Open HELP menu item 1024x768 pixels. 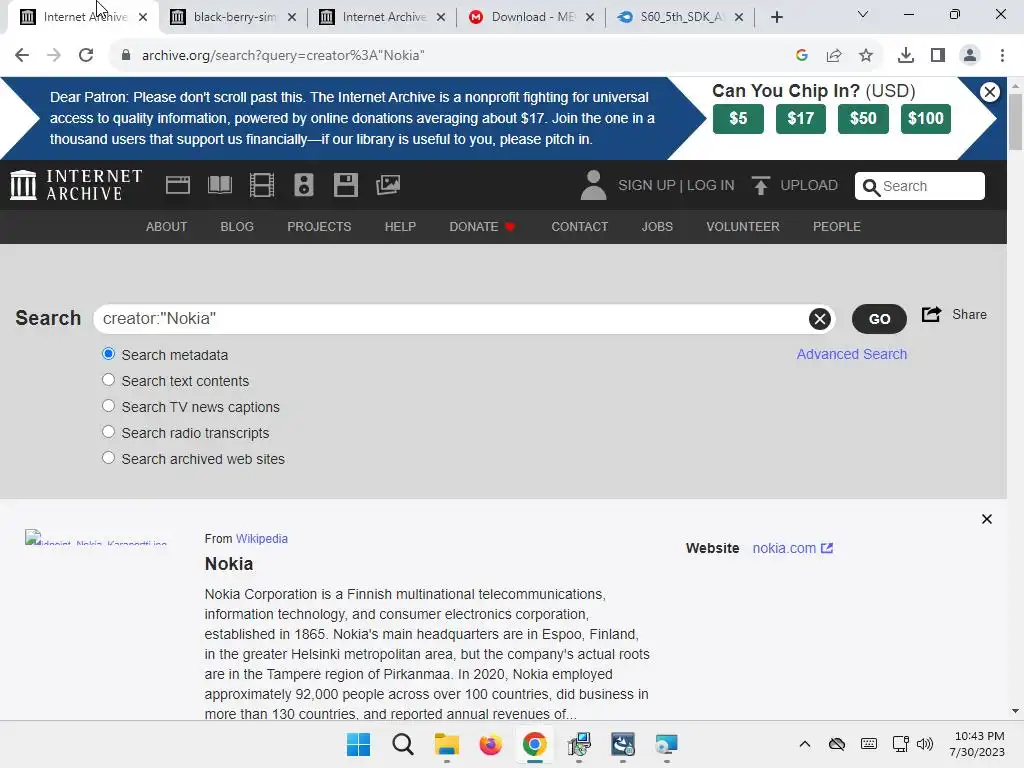[400, 227]
